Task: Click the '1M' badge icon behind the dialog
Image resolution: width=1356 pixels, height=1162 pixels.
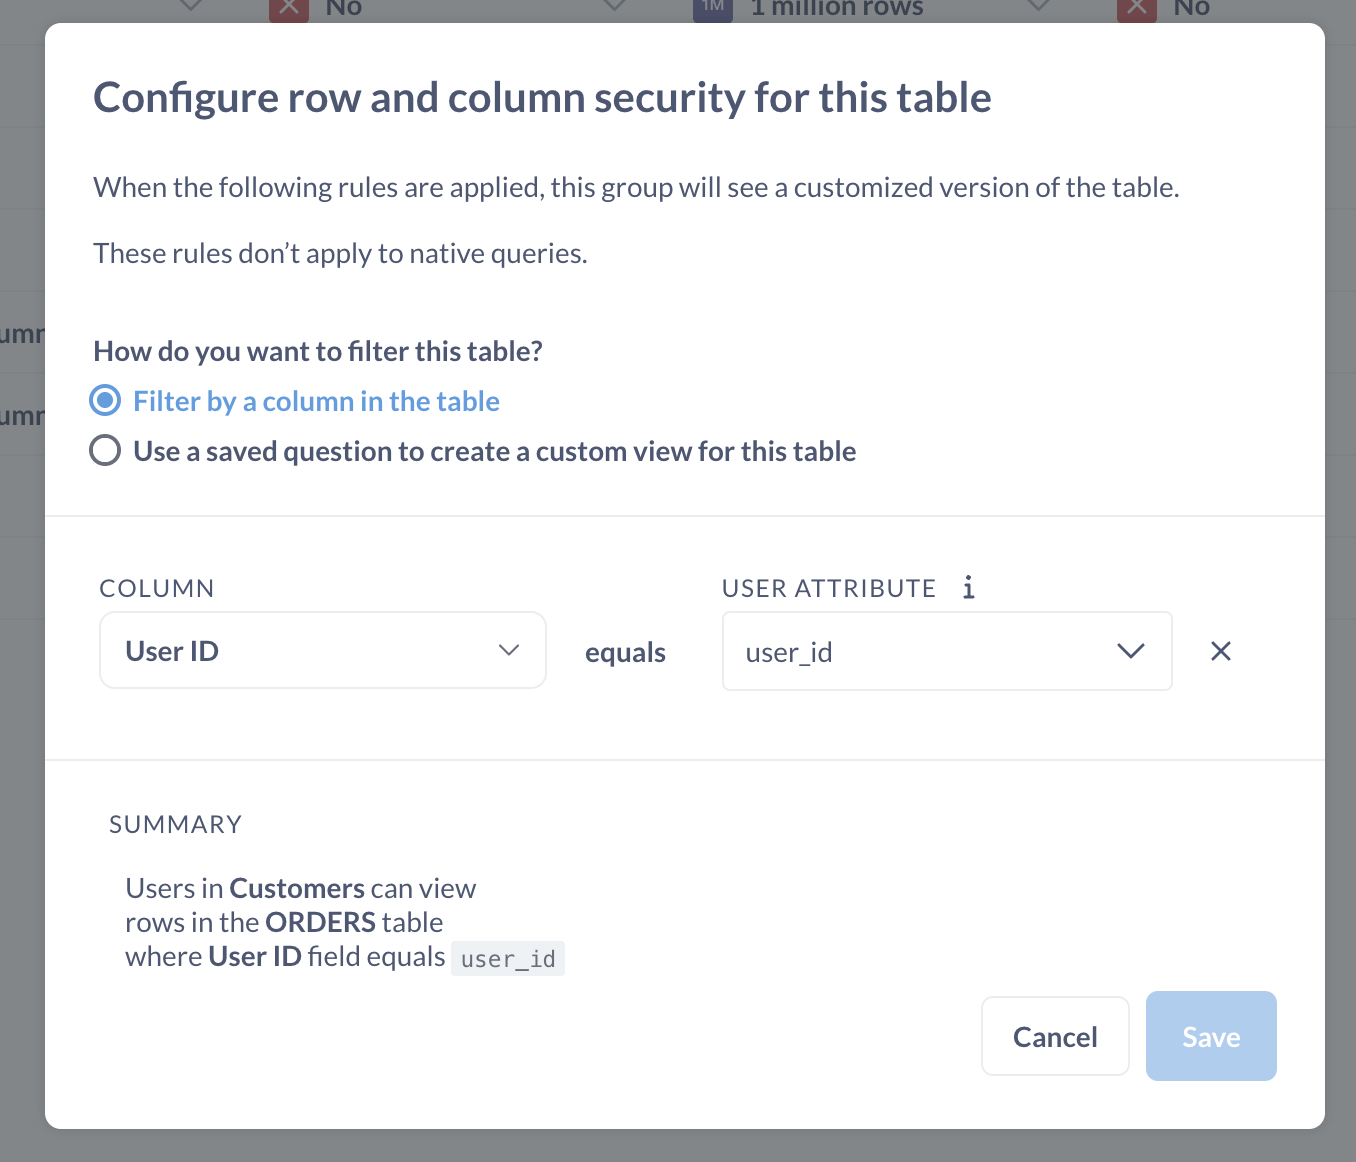Action: pyautogui.click(x=713, y=9)
